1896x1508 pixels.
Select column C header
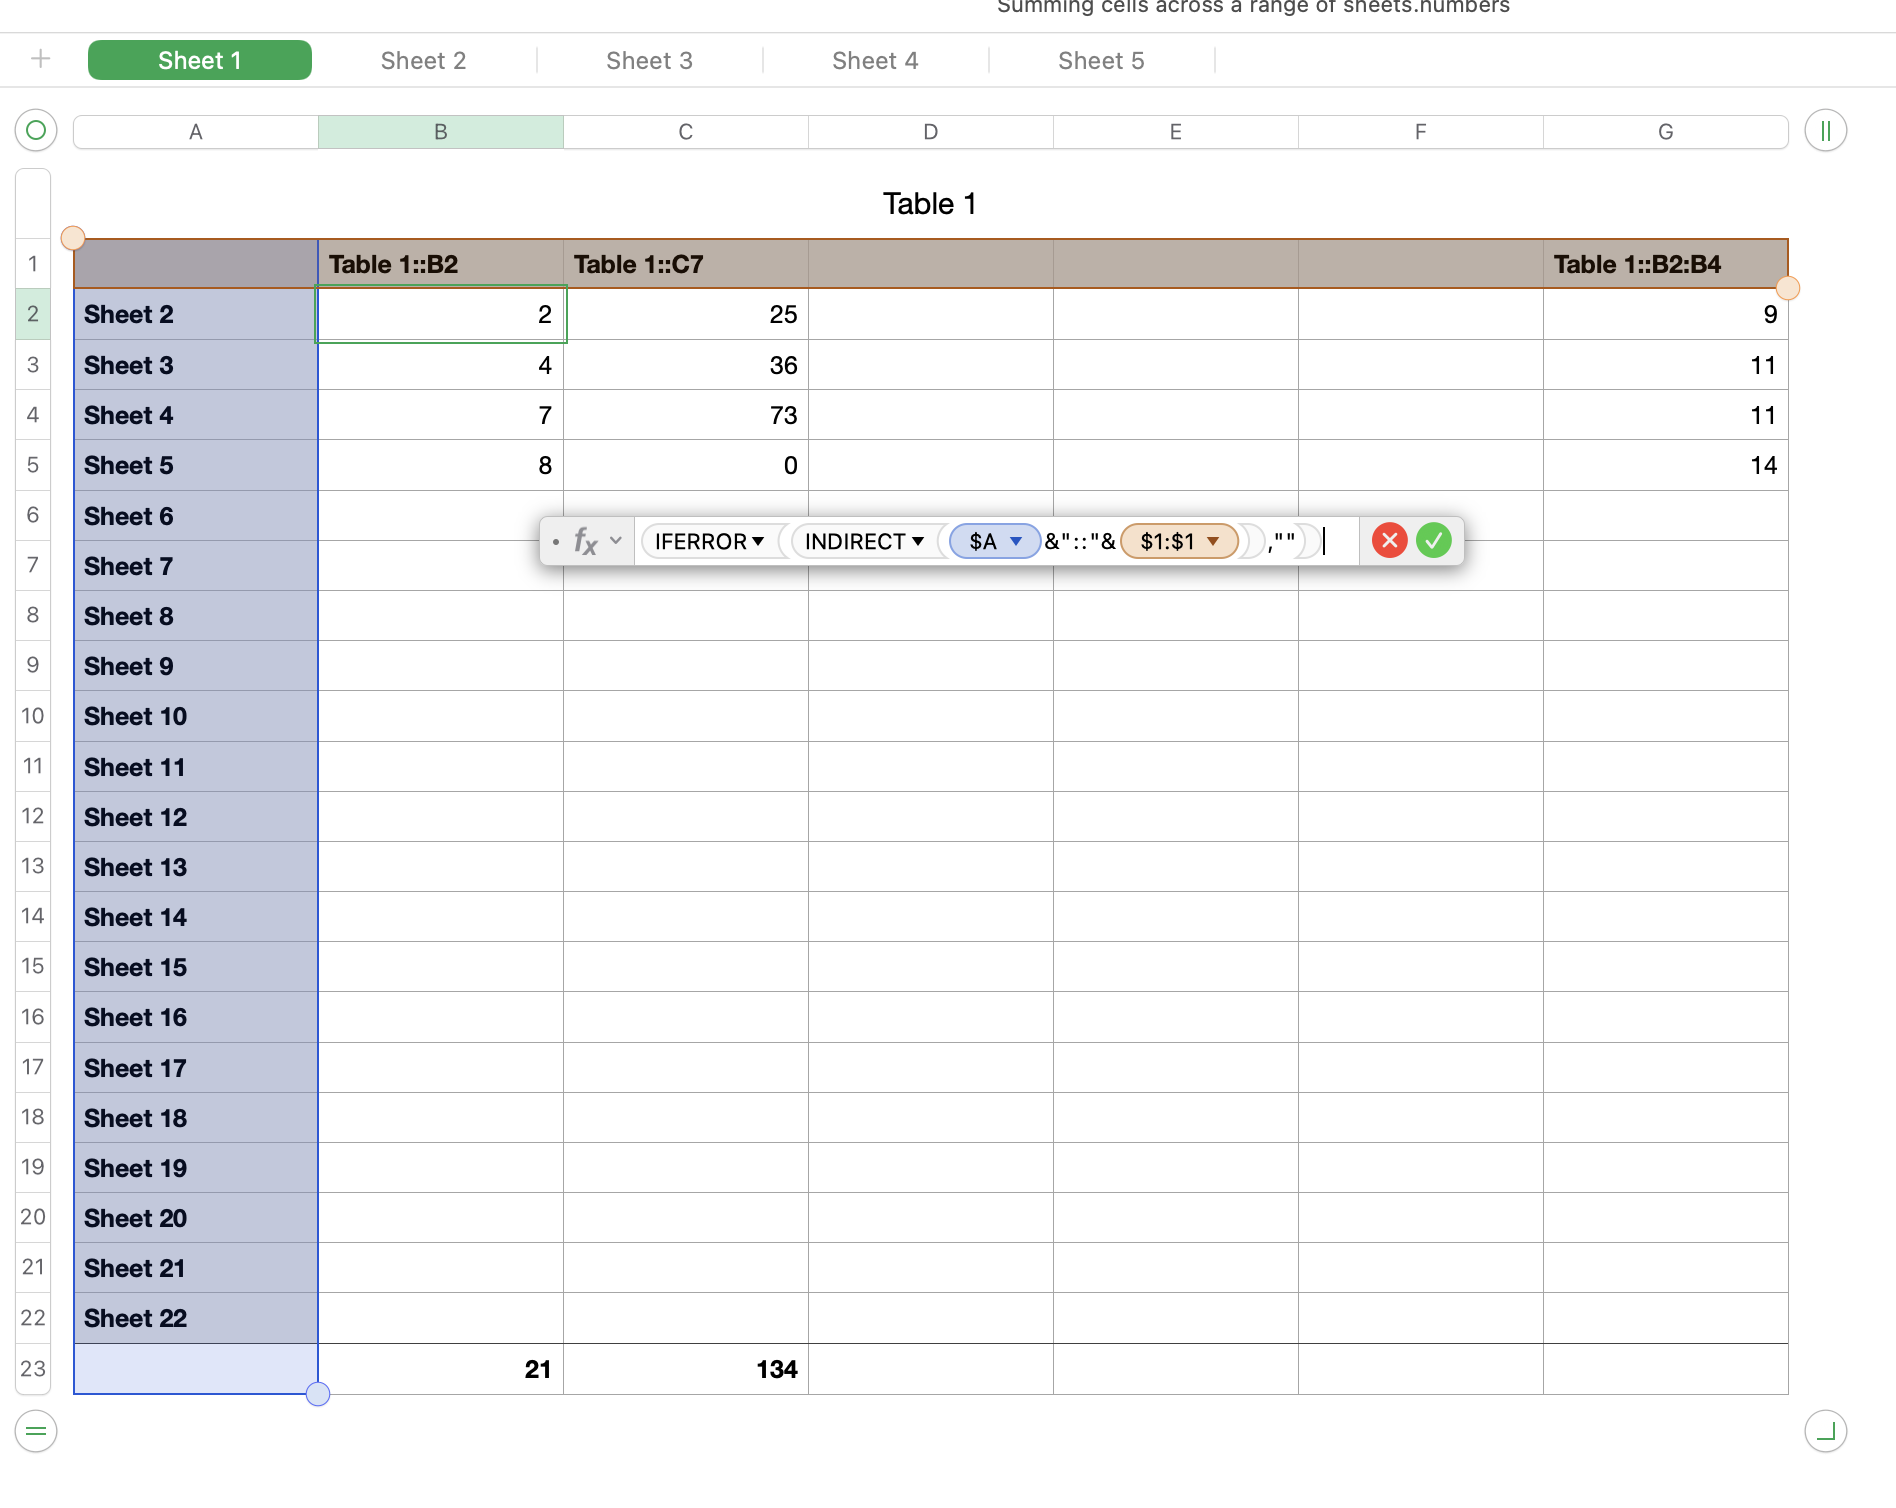(x=686, y=132)
